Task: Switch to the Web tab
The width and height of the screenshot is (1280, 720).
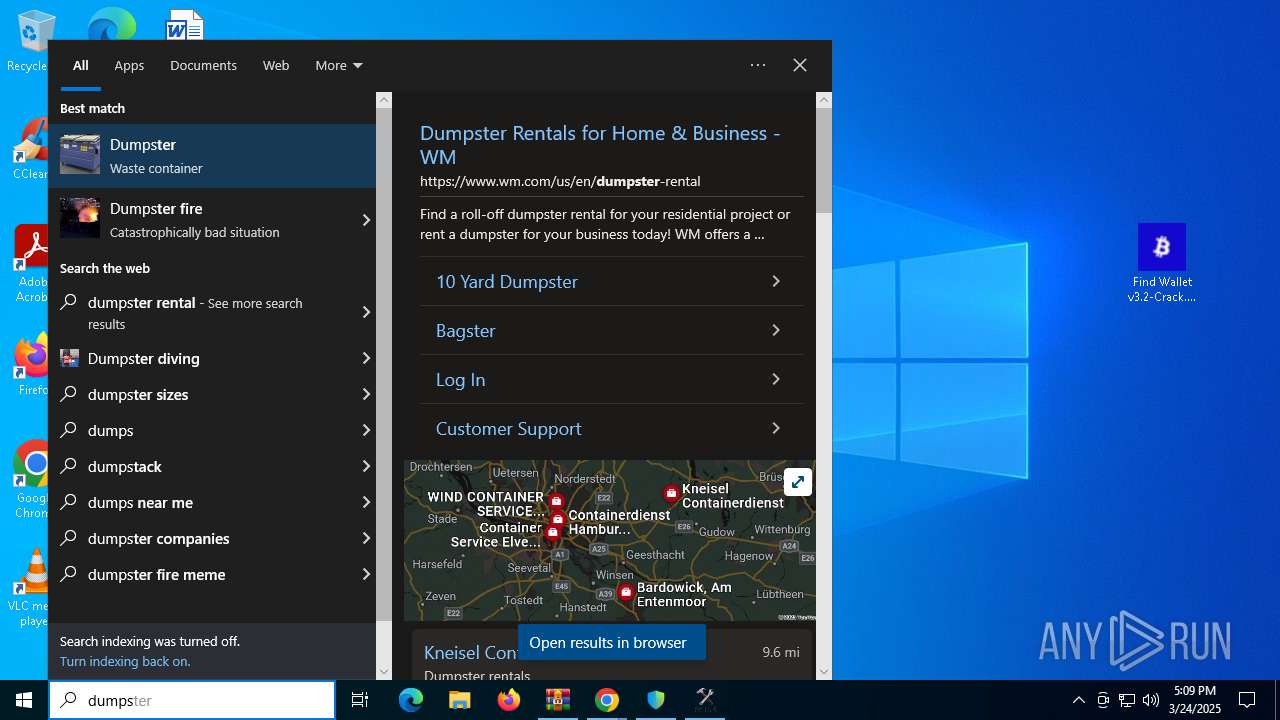Action: click(x=276, y=65)
